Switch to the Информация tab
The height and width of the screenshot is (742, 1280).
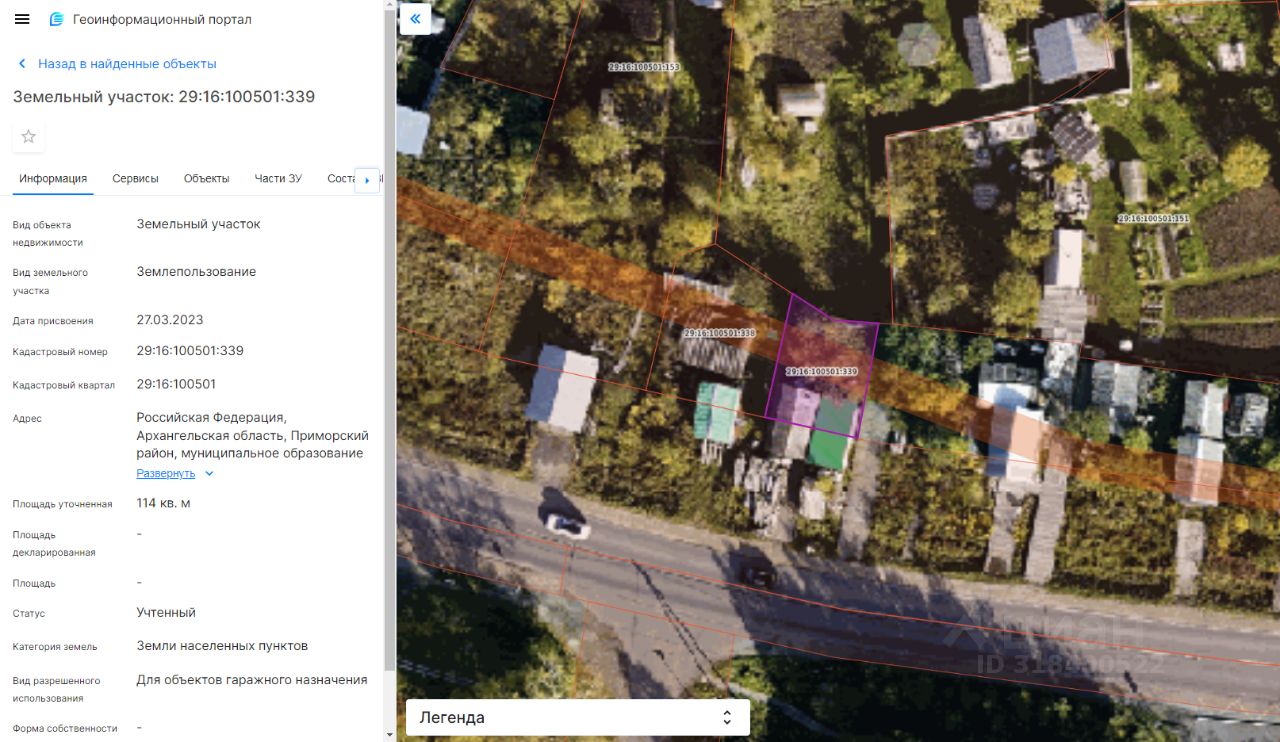[x=53, y=179]
